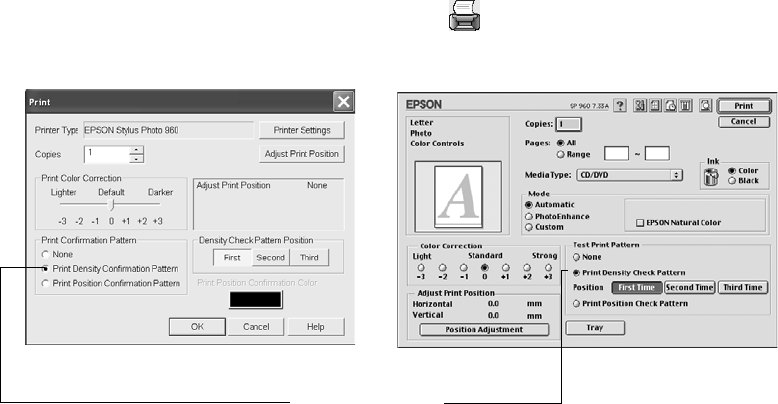Click the Copies field in Windows Print dialog
This screenshot has height=404, width=778.
click(107, 154)
